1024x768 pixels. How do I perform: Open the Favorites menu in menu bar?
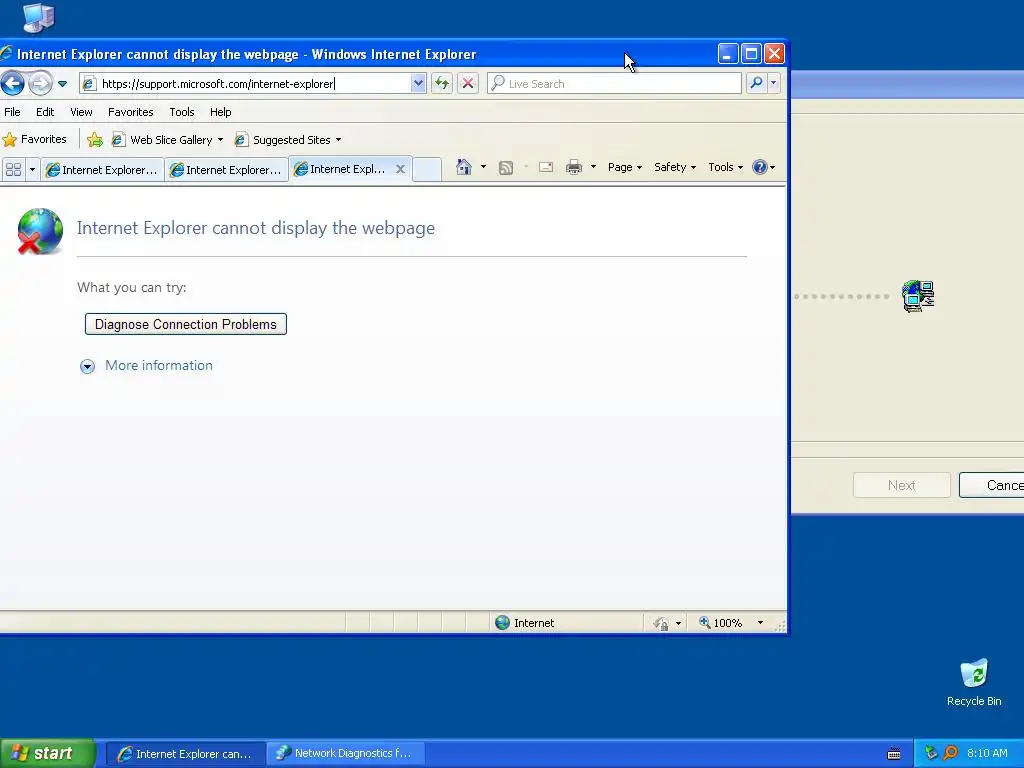coord(131,112)
